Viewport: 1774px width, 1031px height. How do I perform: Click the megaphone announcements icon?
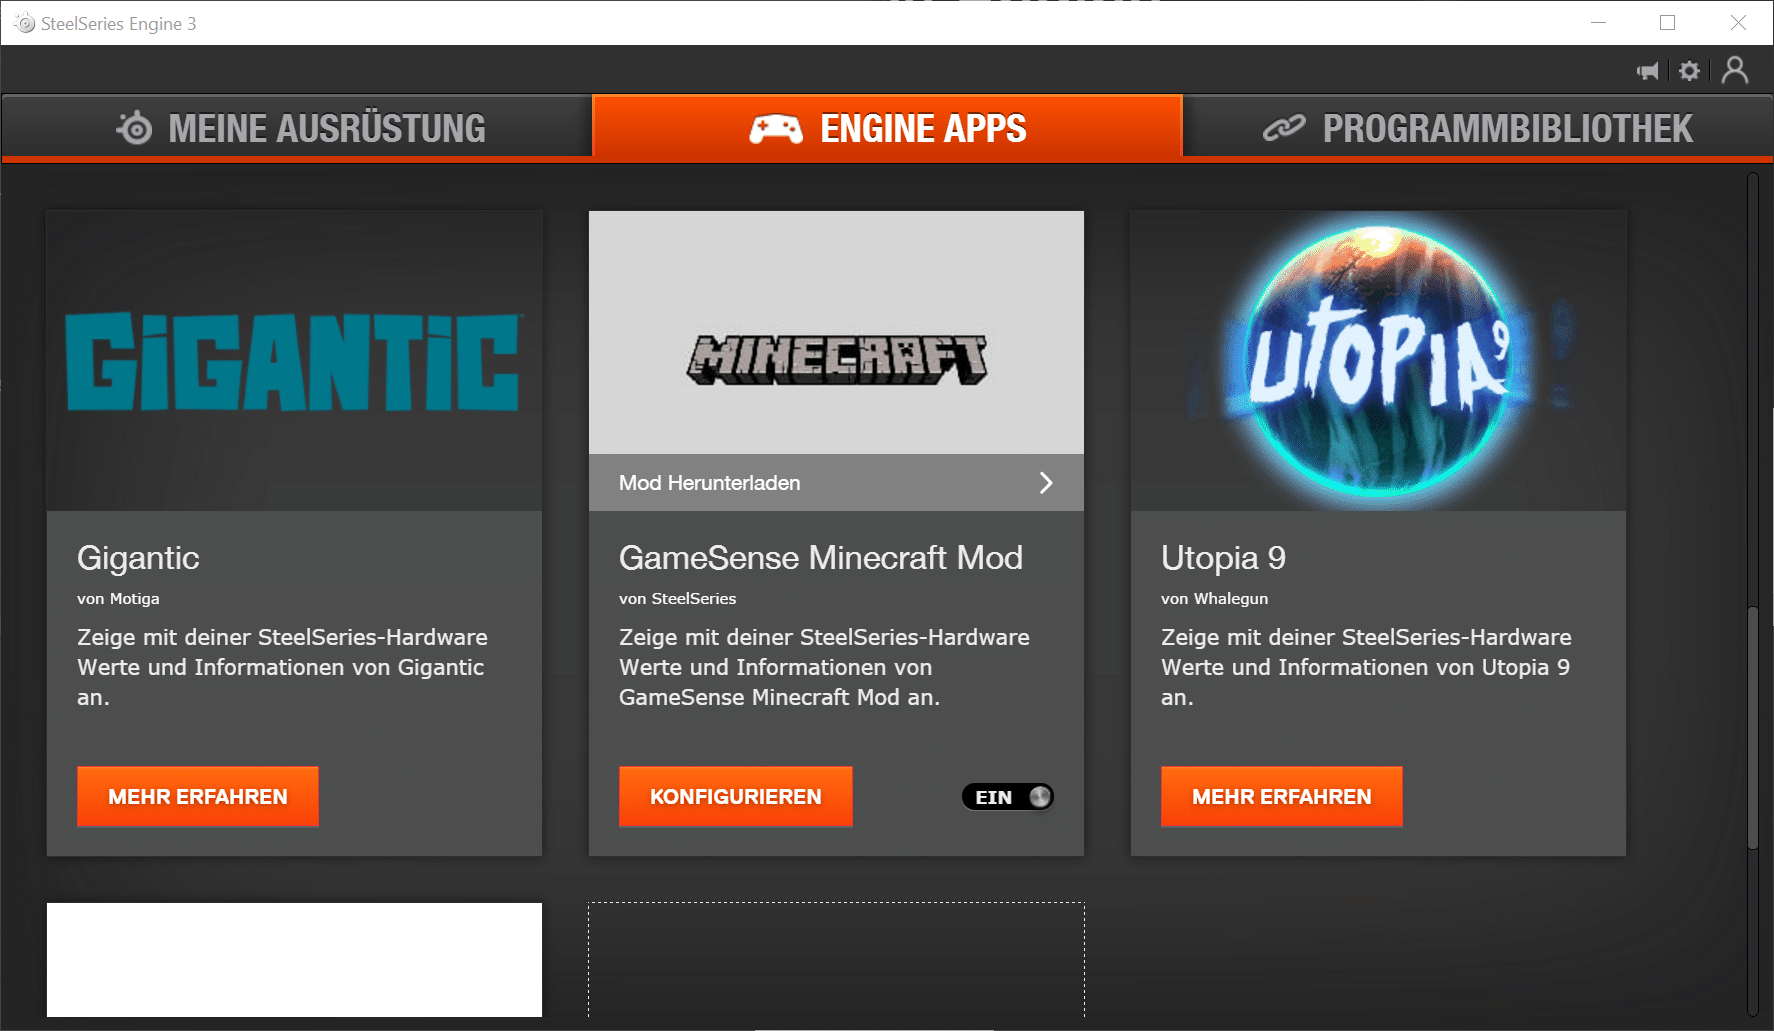(x=1647, y=71)
